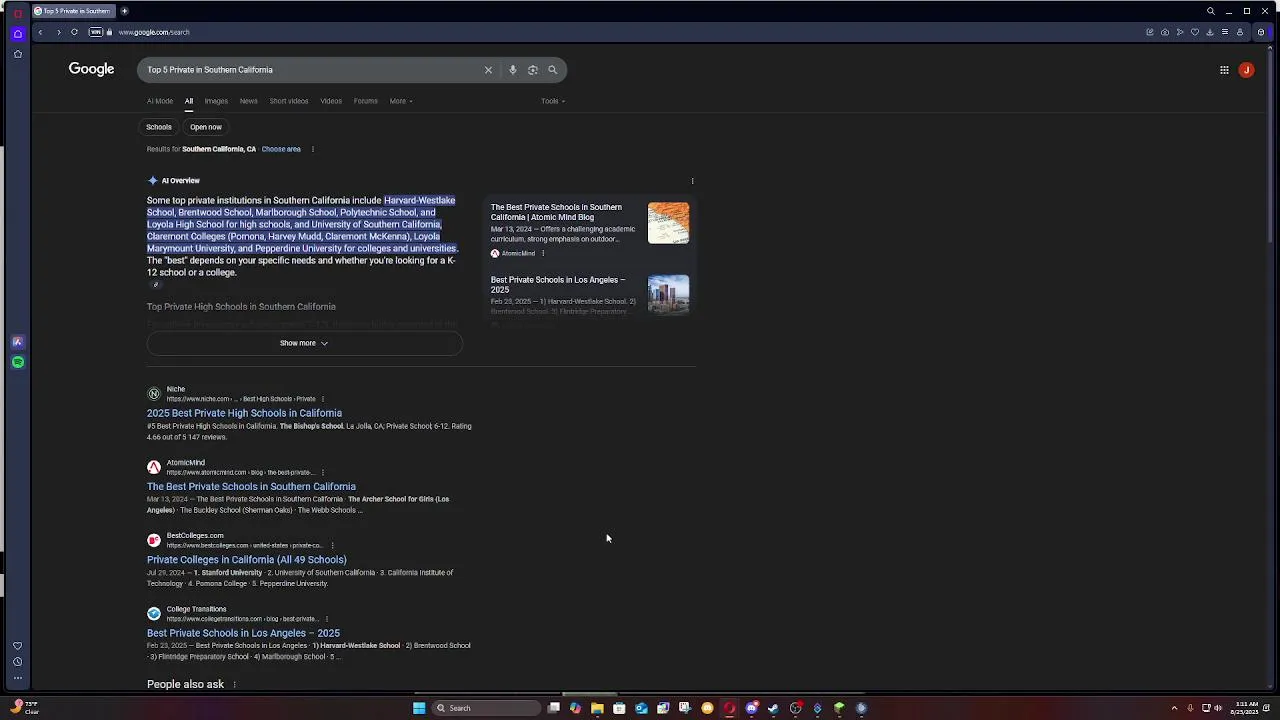
Task: Click the Atomic Mind source thumbnail image
Action: (668, 223)
